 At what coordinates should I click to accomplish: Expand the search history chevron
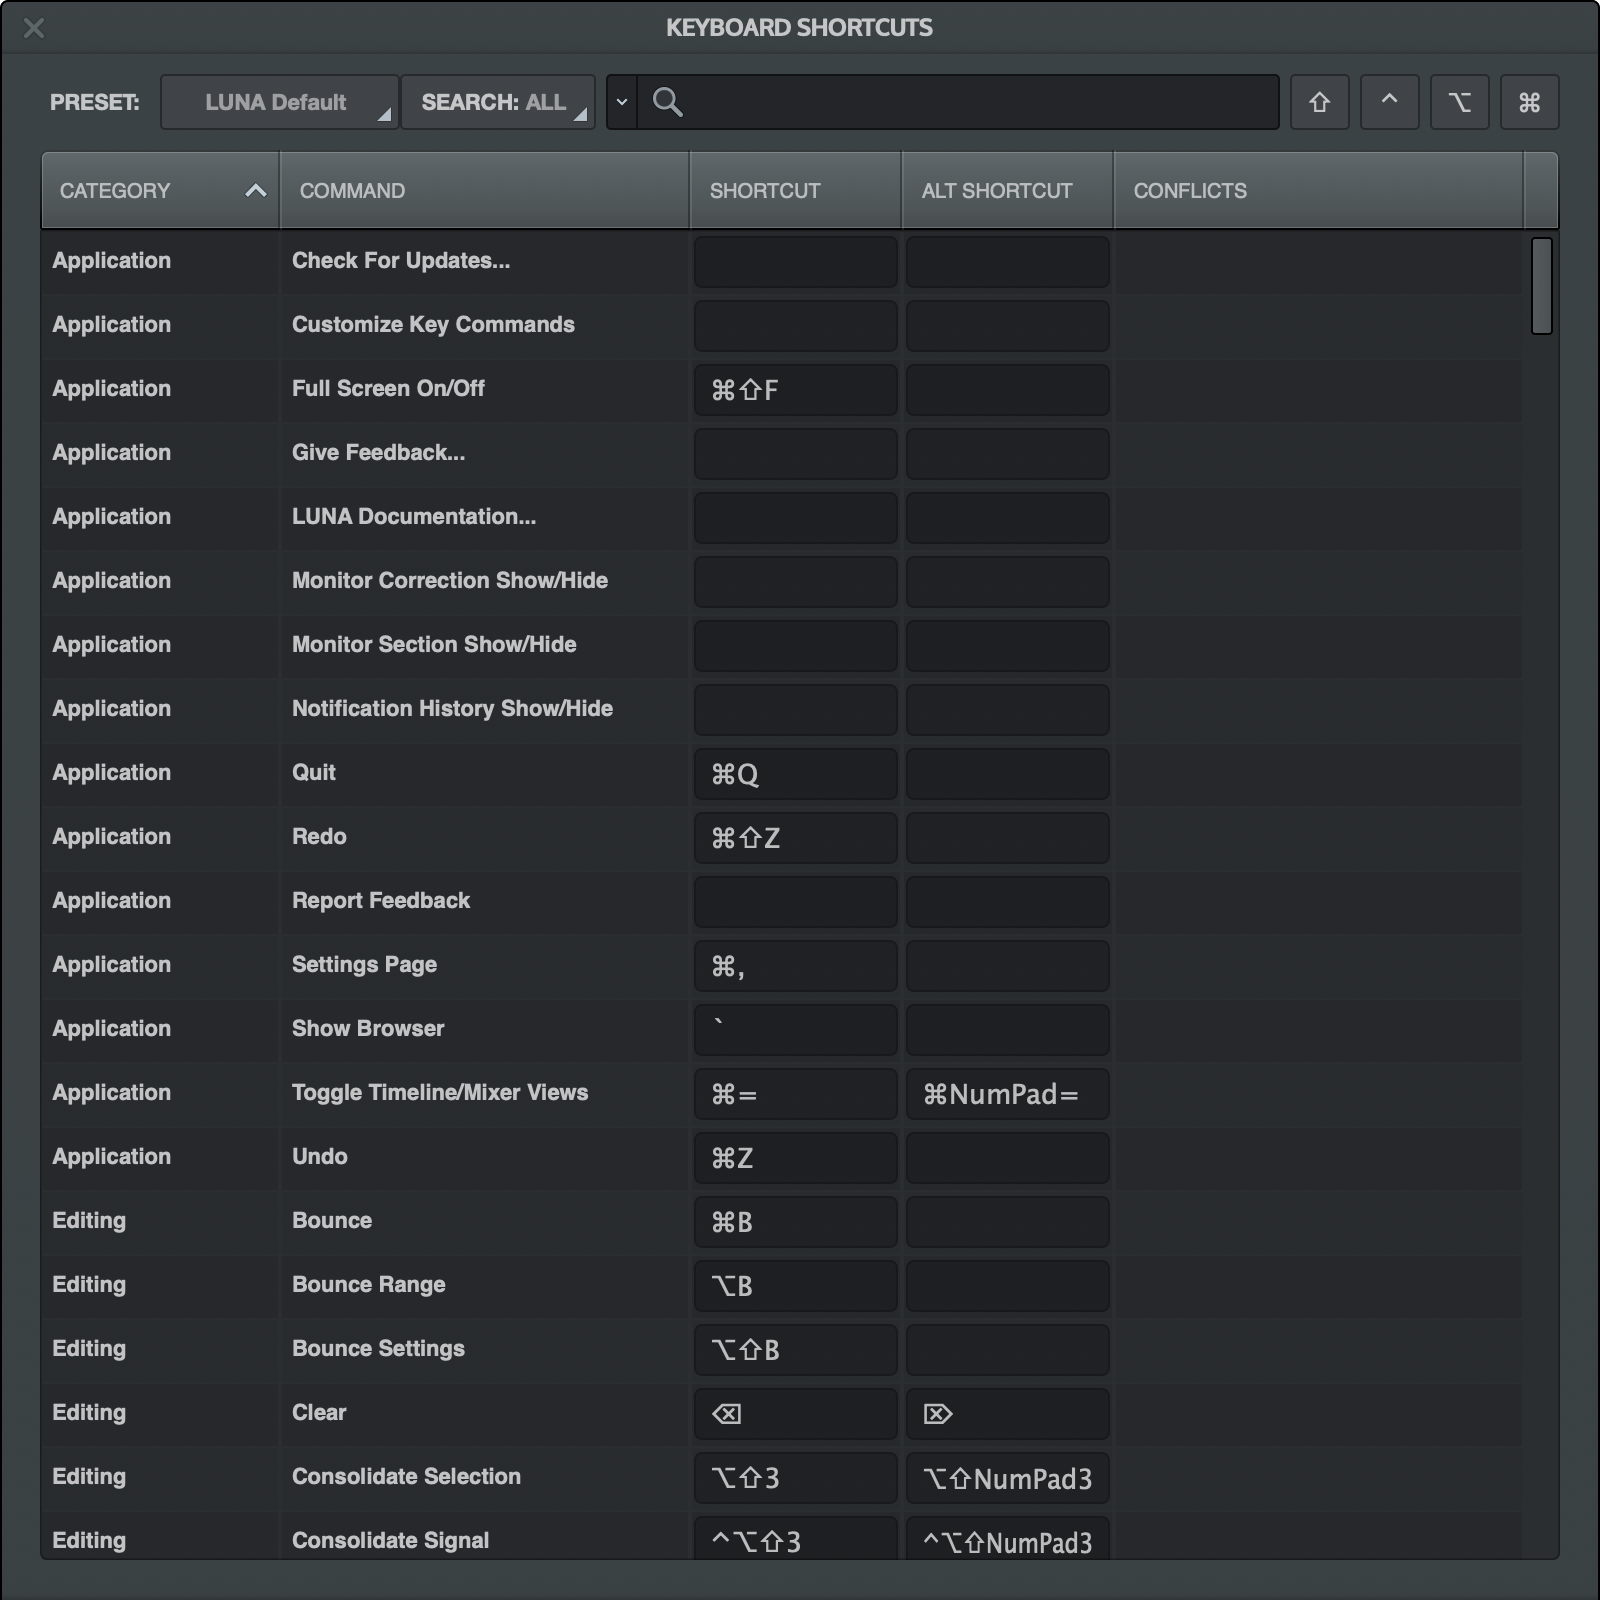coord(621,102)
